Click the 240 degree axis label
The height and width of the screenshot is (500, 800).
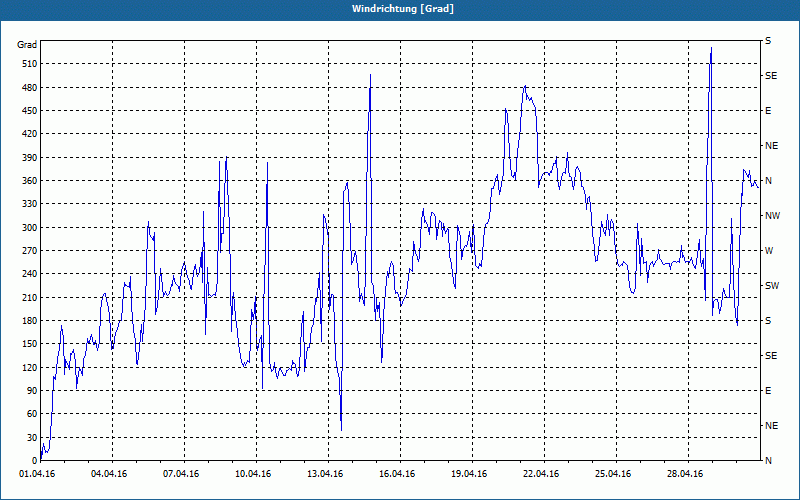30,274
